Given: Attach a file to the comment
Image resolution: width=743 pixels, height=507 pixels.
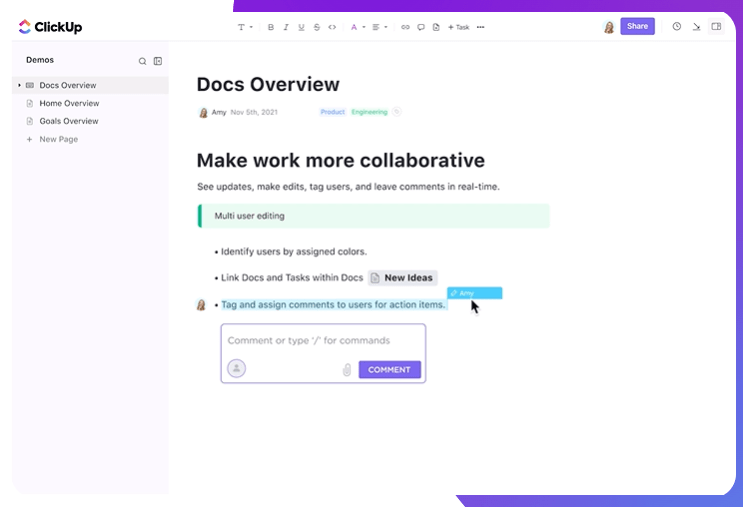Looking at the screenshot, I should (x=347, y=370).
